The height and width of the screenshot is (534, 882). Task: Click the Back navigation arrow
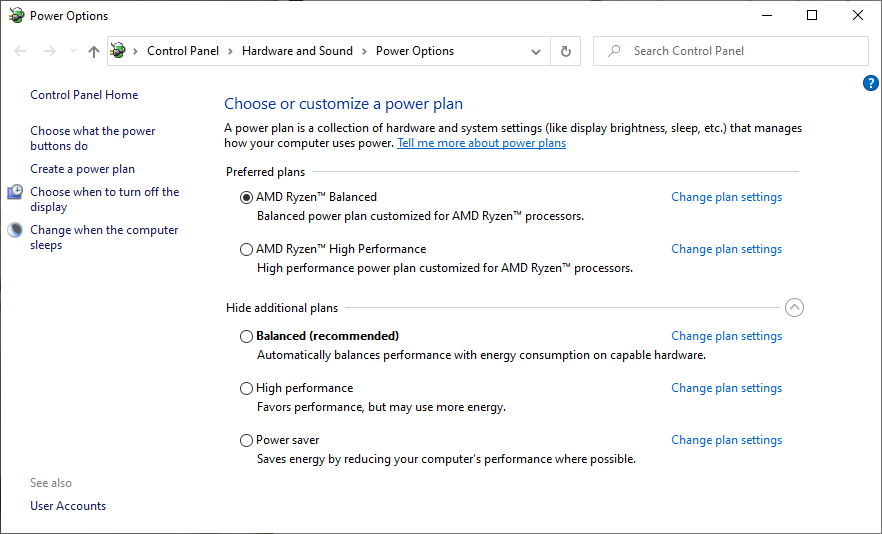tap(20, 51)
